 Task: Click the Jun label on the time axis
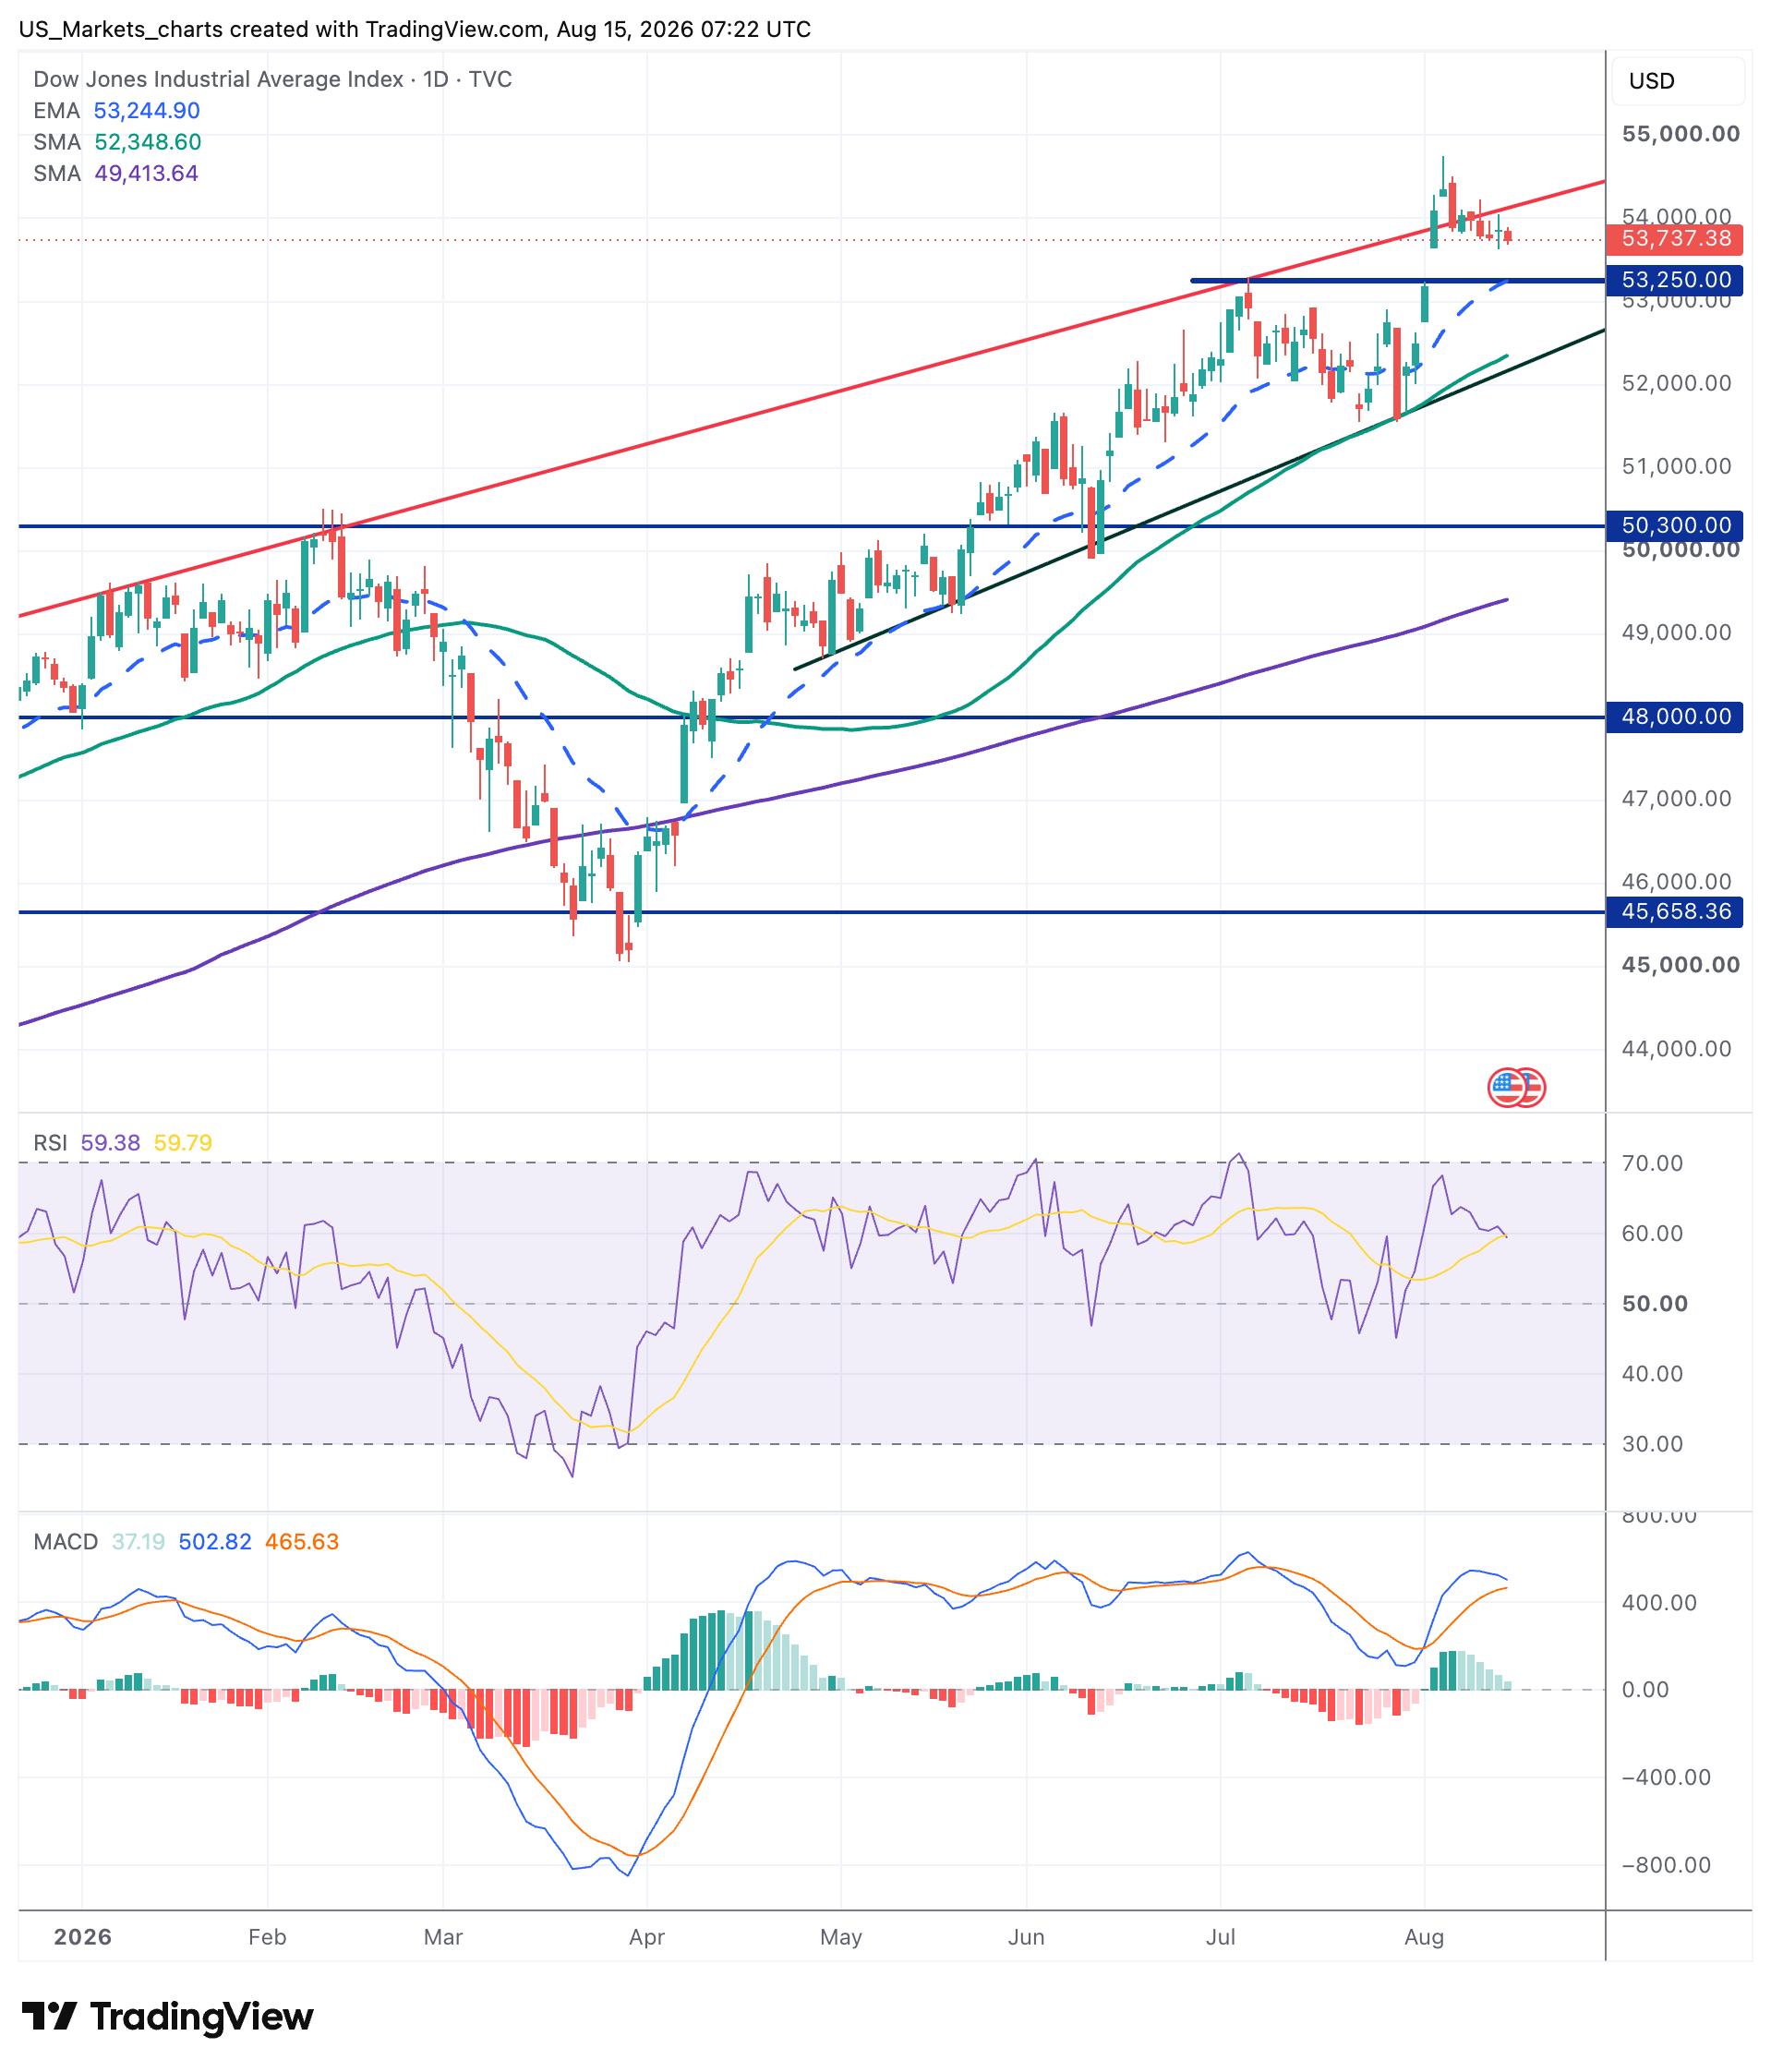1026,1937
